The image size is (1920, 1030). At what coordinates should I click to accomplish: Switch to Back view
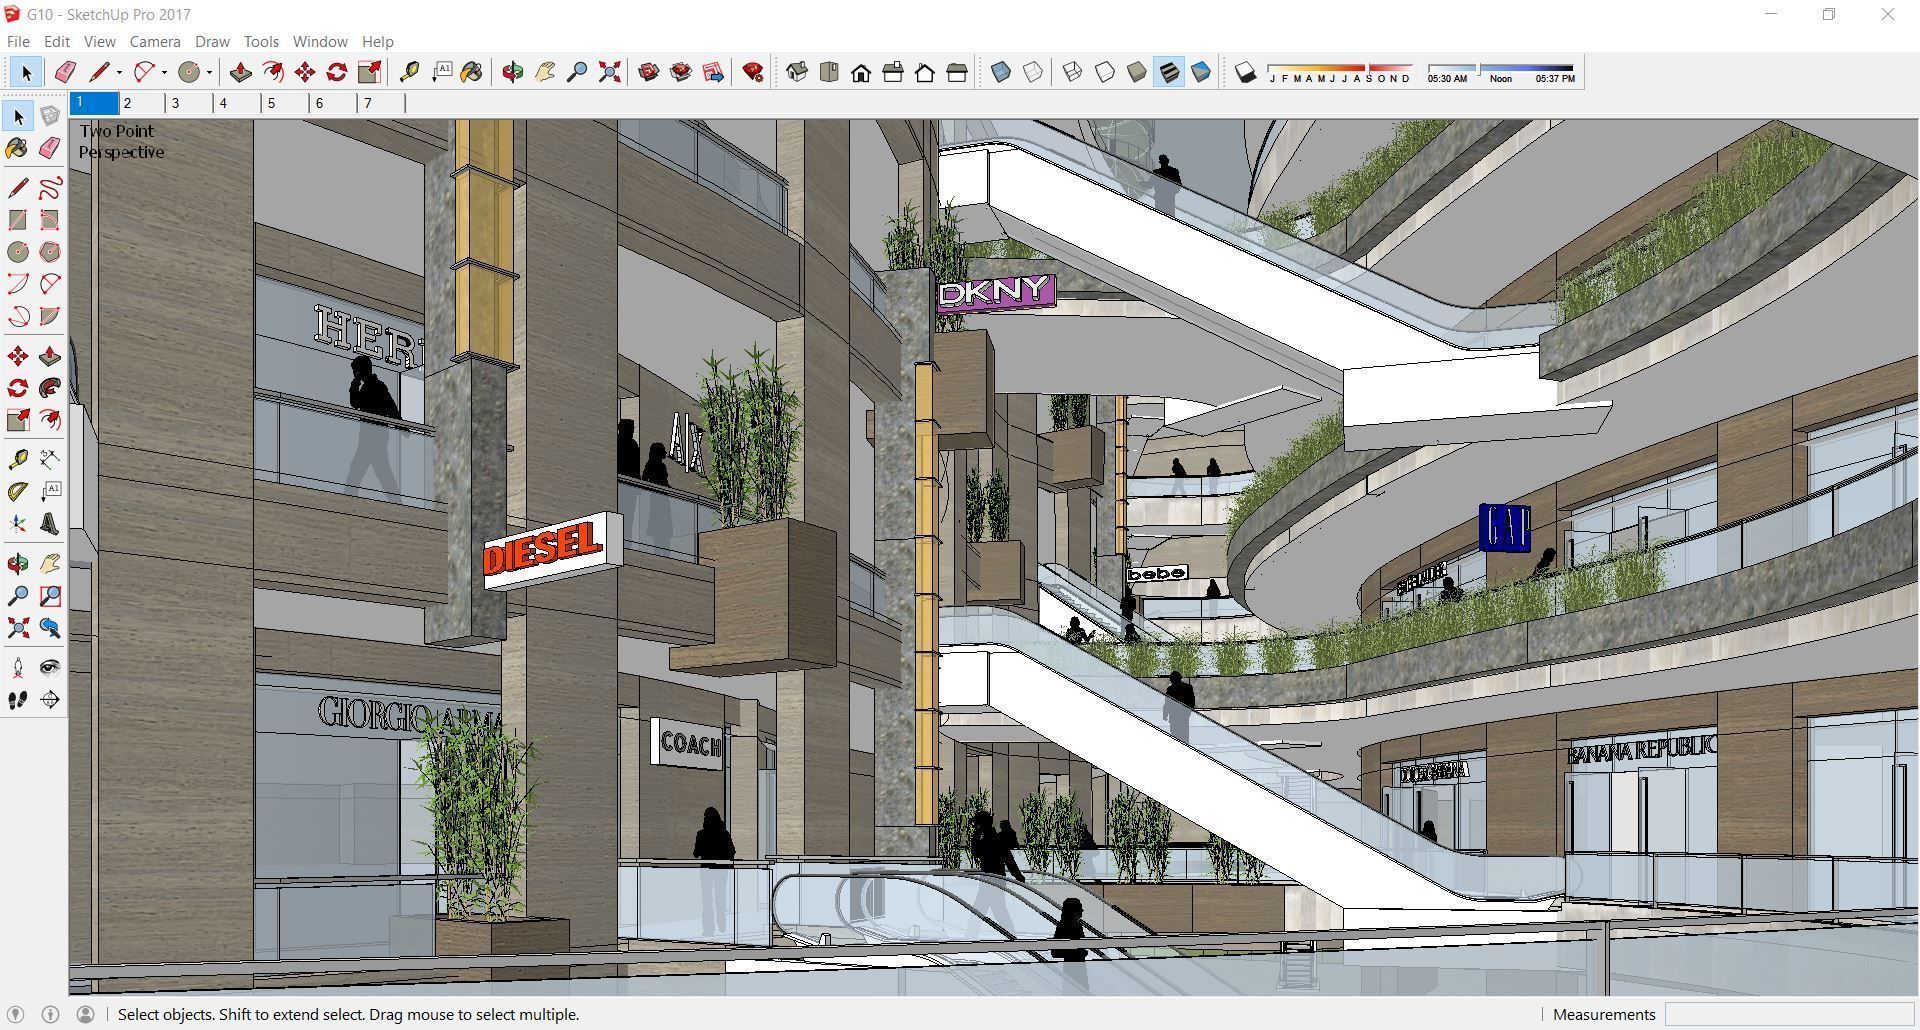click(925, 72)
